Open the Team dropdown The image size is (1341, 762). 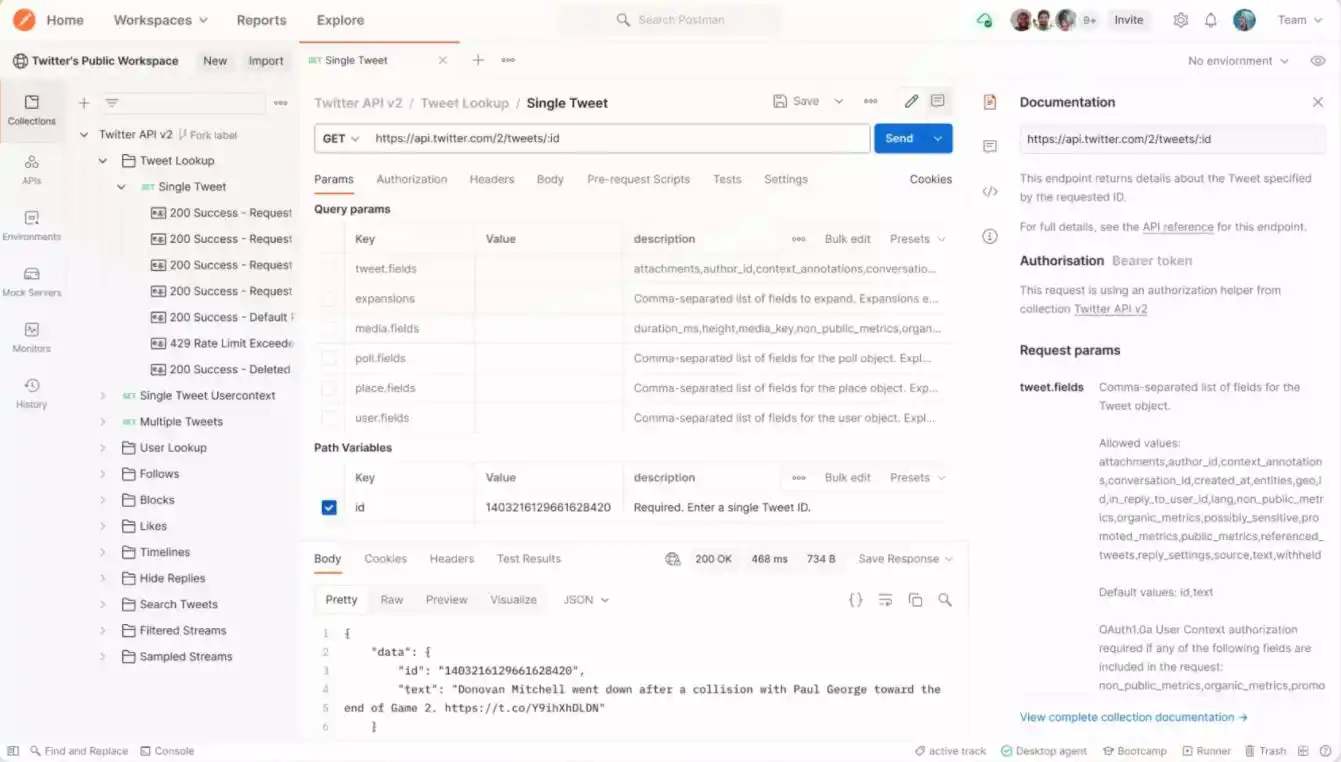1300,20
